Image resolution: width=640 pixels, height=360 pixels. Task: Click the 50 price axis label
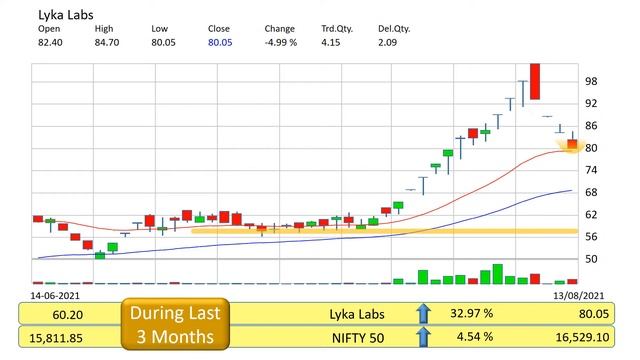pyautogui.click(x=591, y=259)
